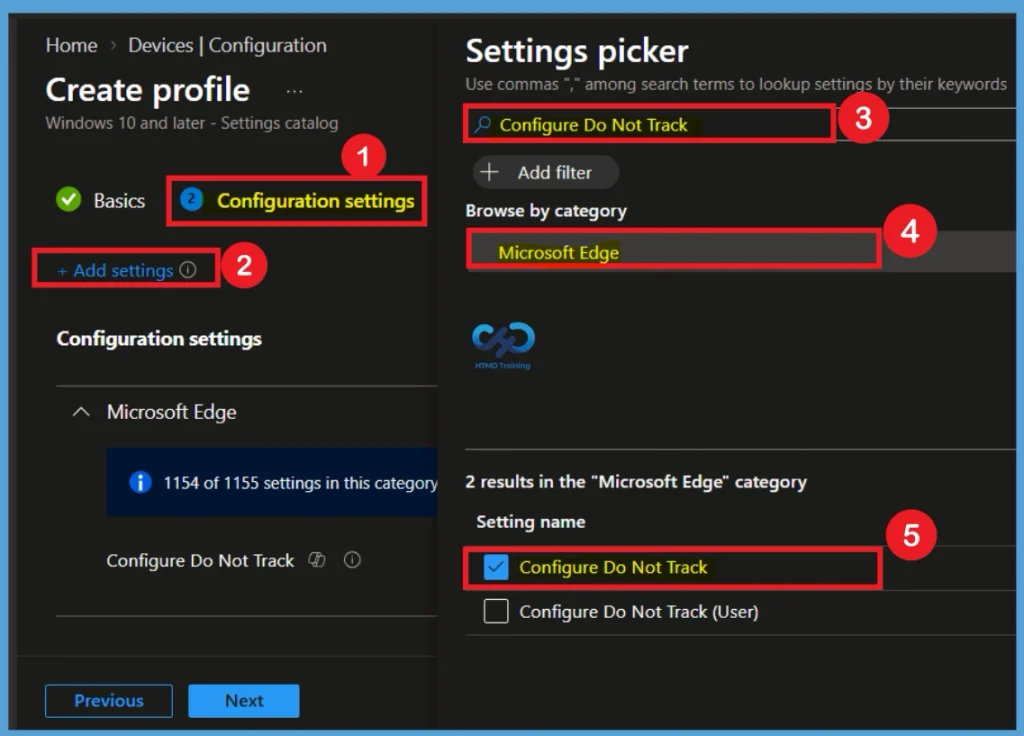Click '1154 of 1155 settings in this category' text
Viewport: 1024px width, 736px height.
[x=300, y=483]
